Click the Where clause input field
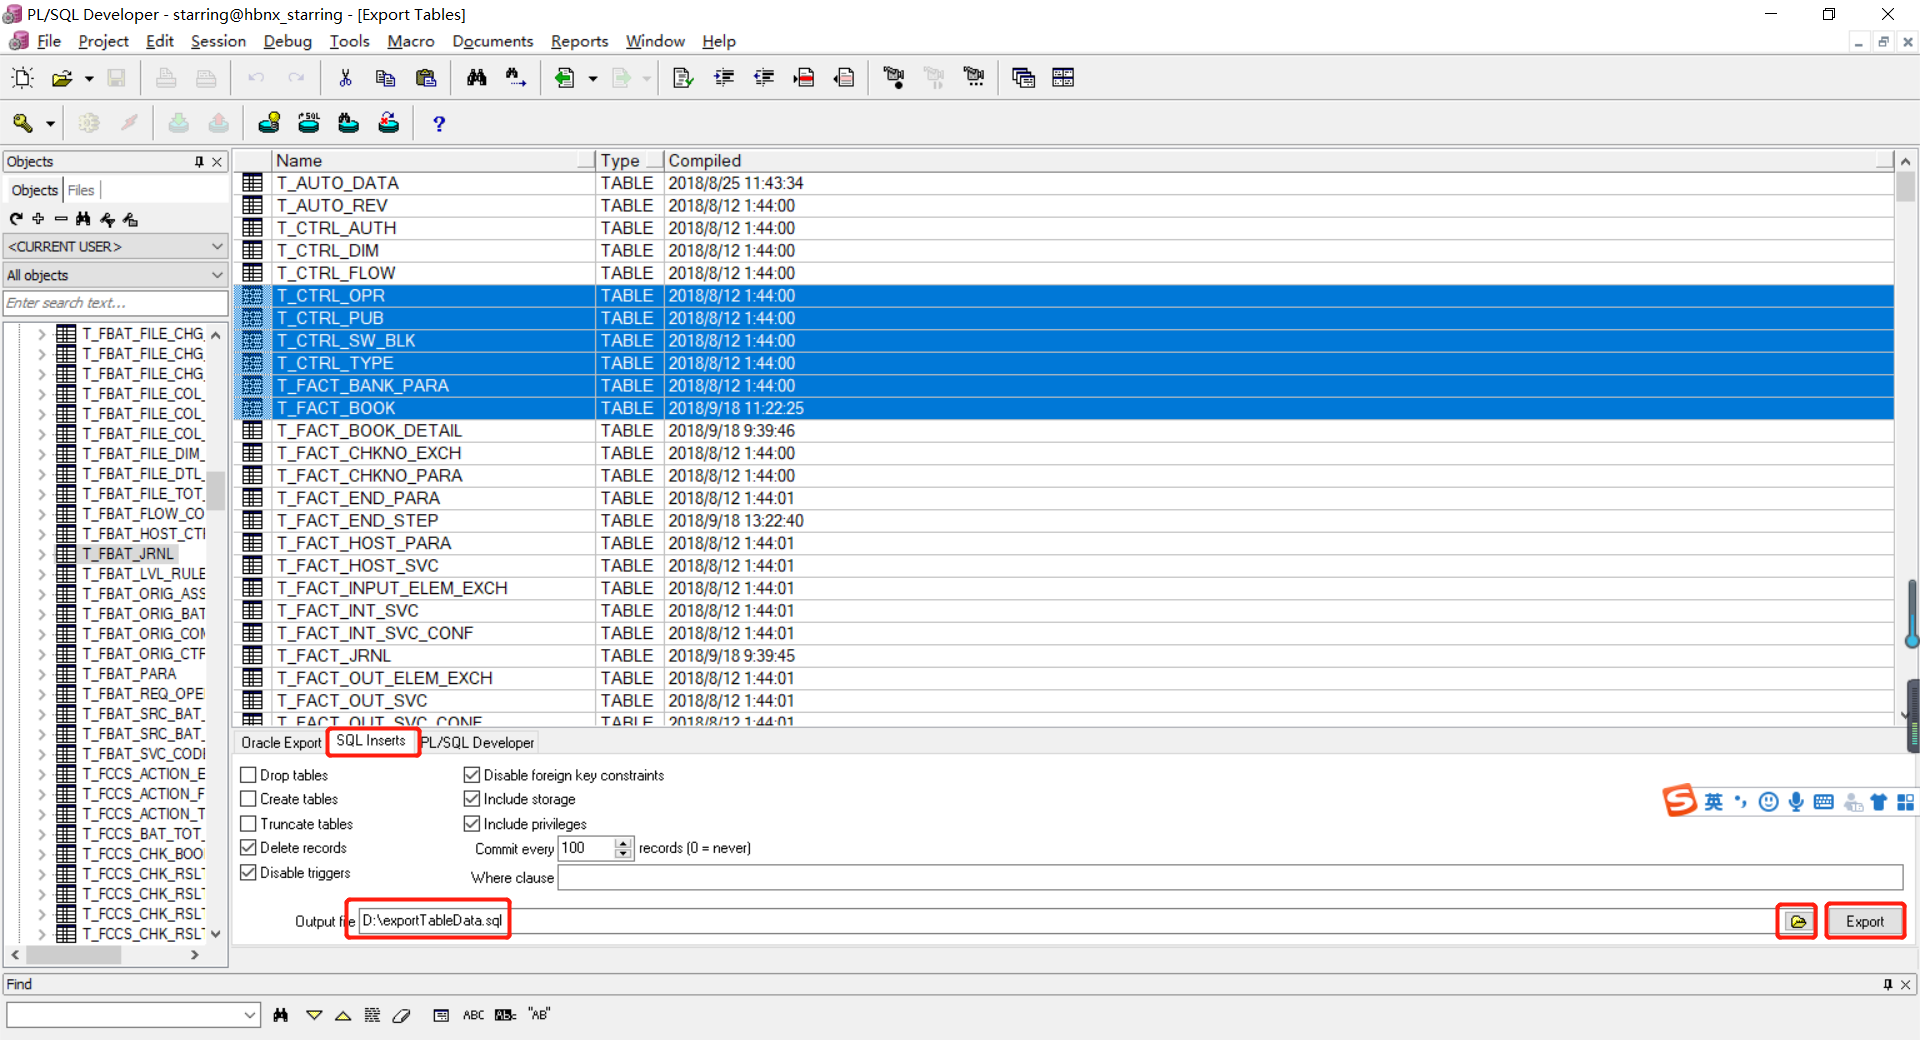1920x1040 pixels. point(1230,877)
